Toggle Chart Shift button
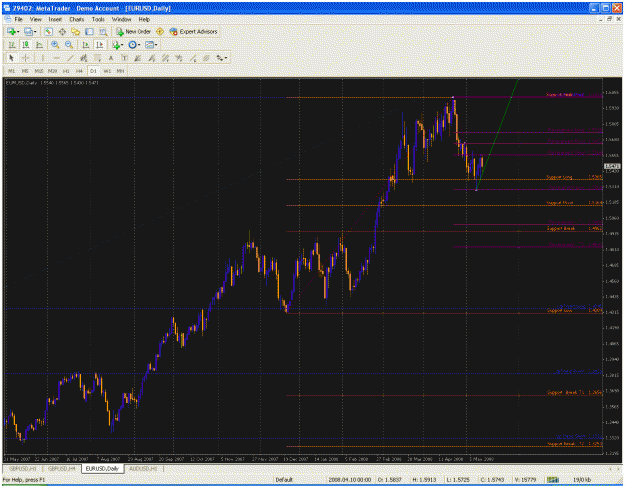 click(99, 45)
